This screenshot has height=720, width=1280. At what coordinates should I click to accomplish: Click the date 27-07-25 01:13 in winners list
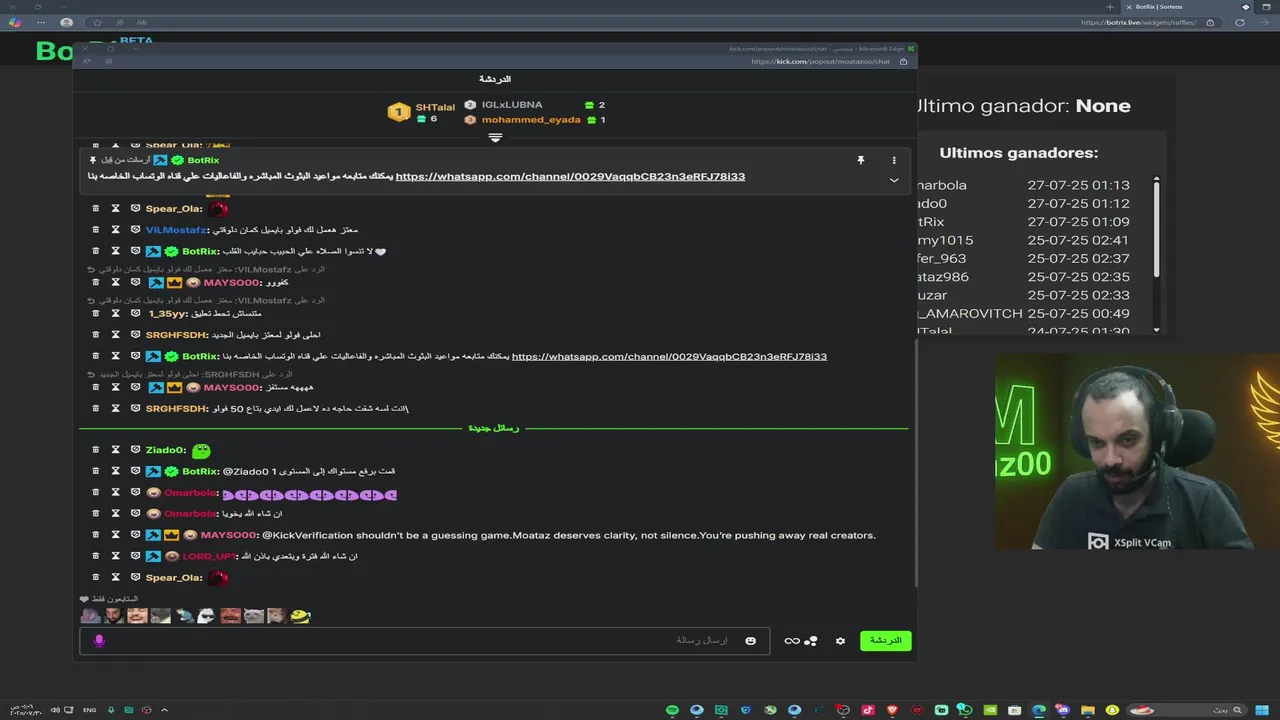coord(1078,185)
